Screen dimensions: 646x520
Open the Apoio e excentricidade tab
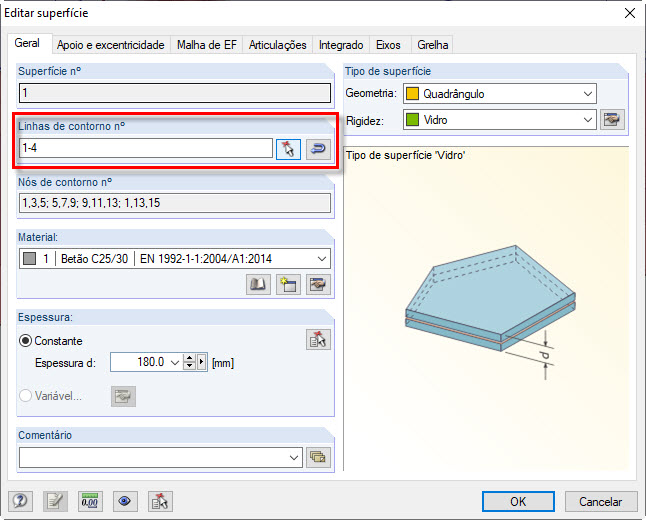[x=111, y=45]
